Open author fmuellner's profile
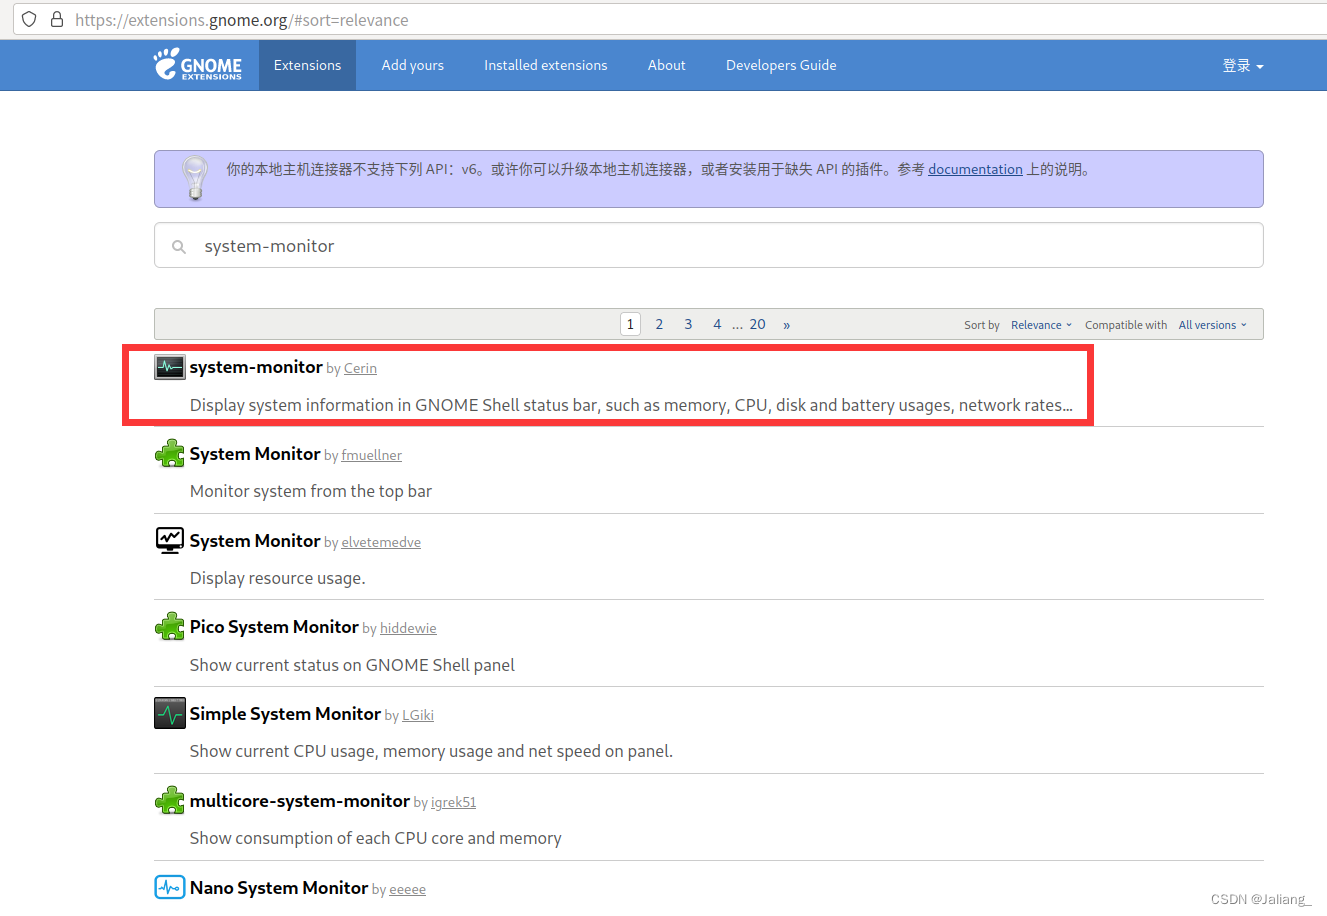This screenshot has width=1327, height=916. point(371,455)
